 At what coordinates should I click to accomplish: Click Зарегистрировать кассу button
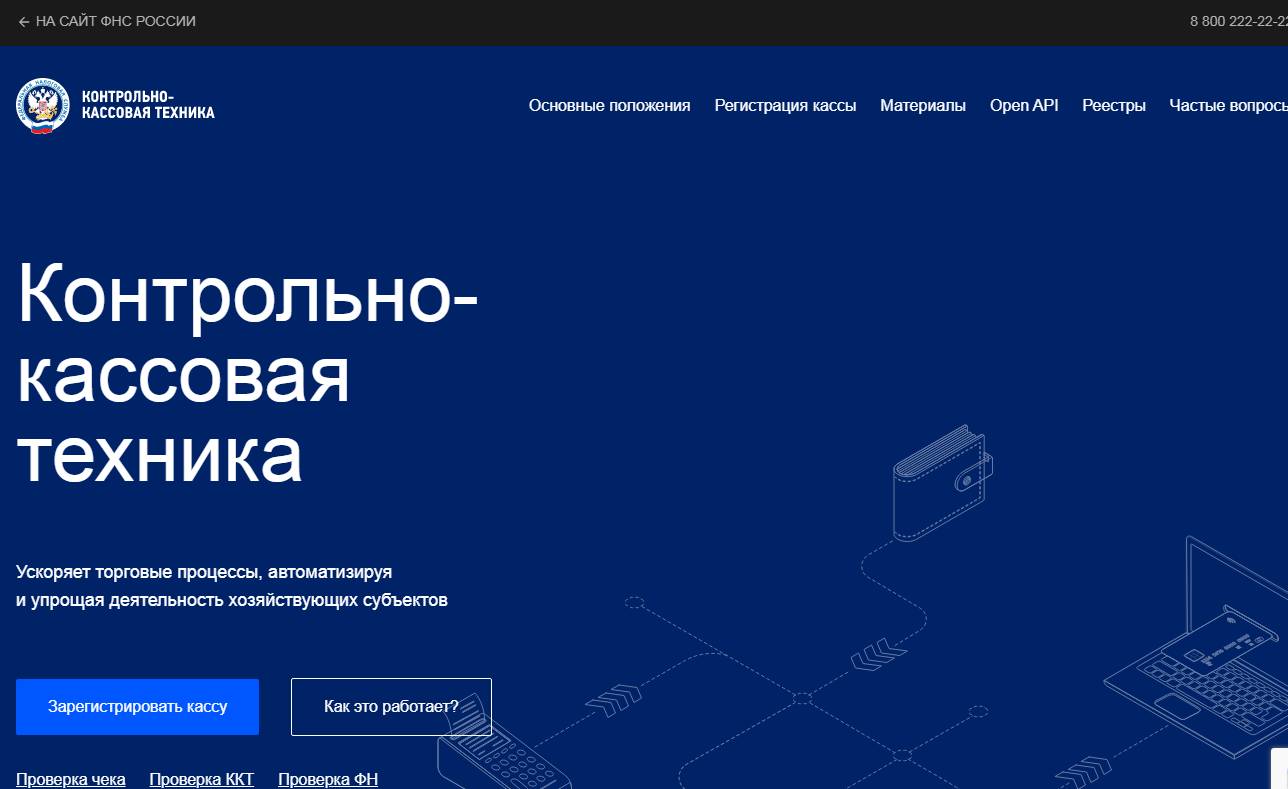point(137,707)
